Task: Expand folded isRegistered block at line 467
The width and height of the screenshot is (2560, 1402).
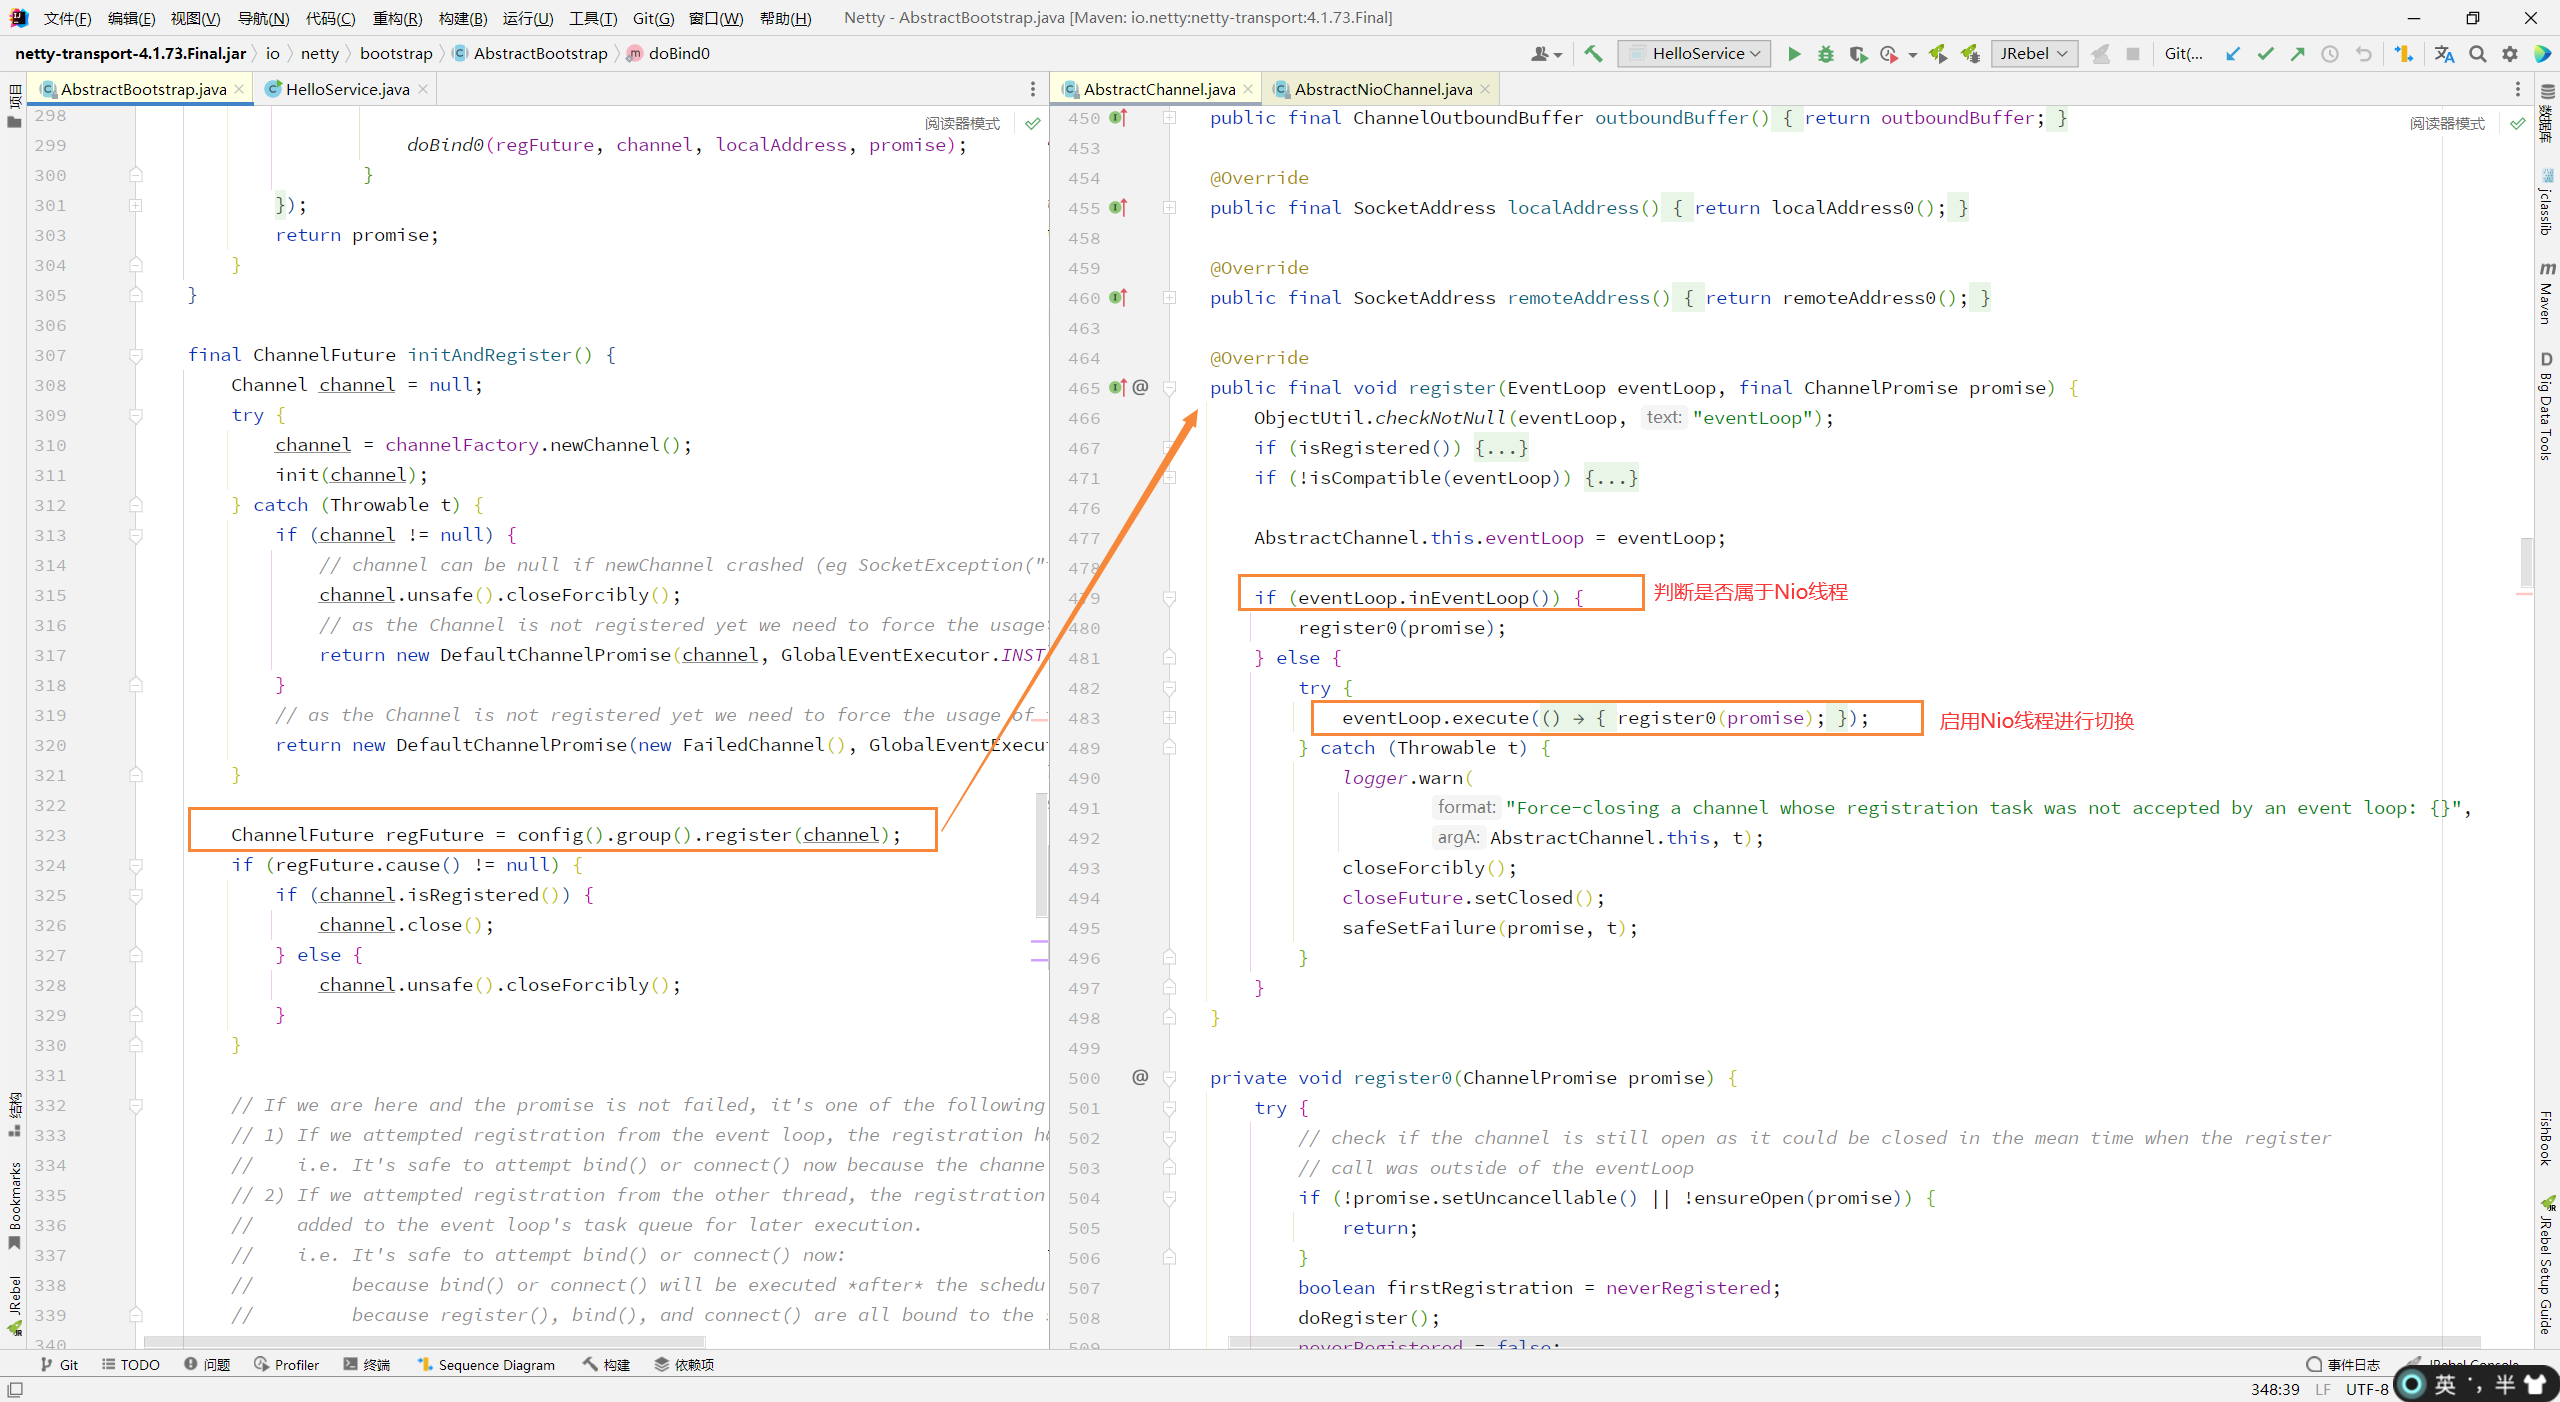Action: click(x=1501, y=448)
